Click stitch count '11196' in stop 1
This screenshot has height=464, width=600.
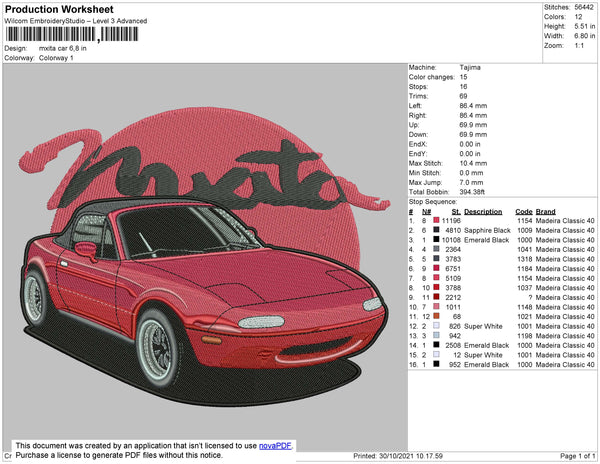tap(452, 221)
